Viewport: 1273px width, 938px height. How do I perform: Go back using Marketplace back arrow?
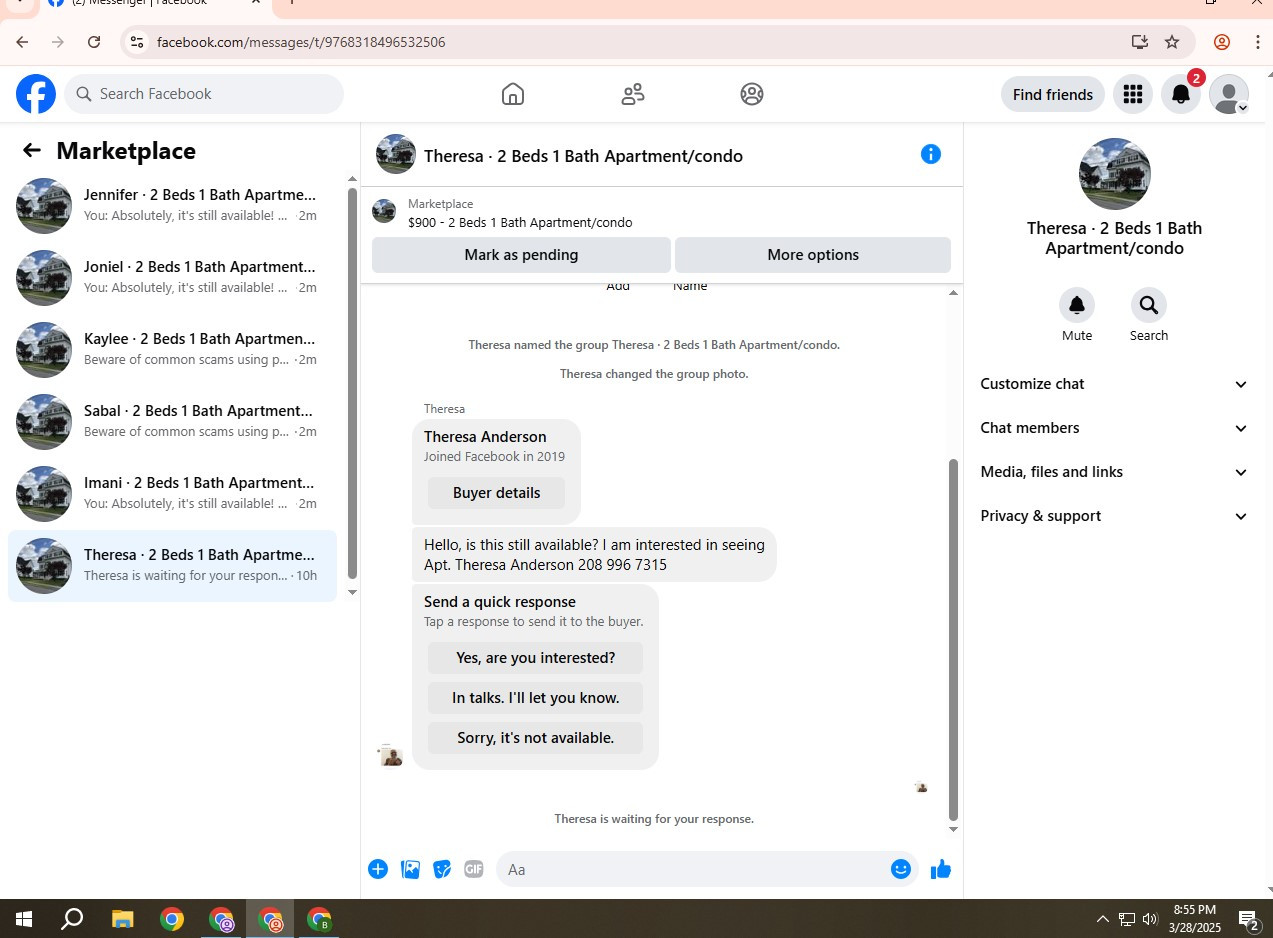coord(32,151)
